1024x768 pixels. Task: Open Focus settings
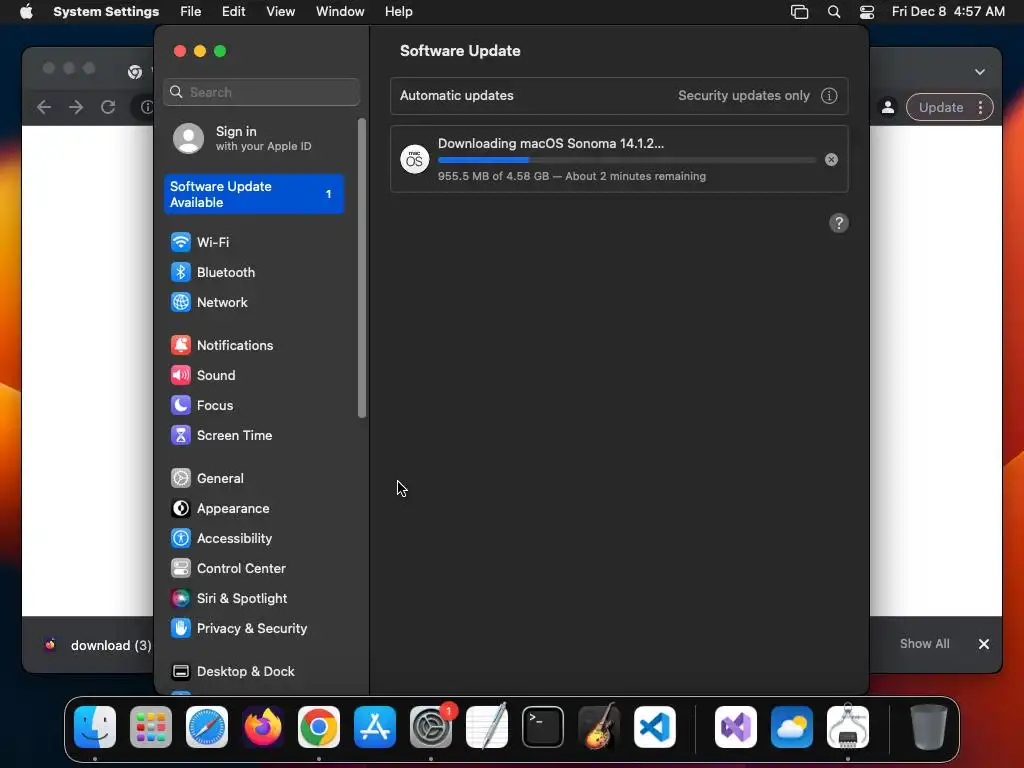[x=253, y=406]
